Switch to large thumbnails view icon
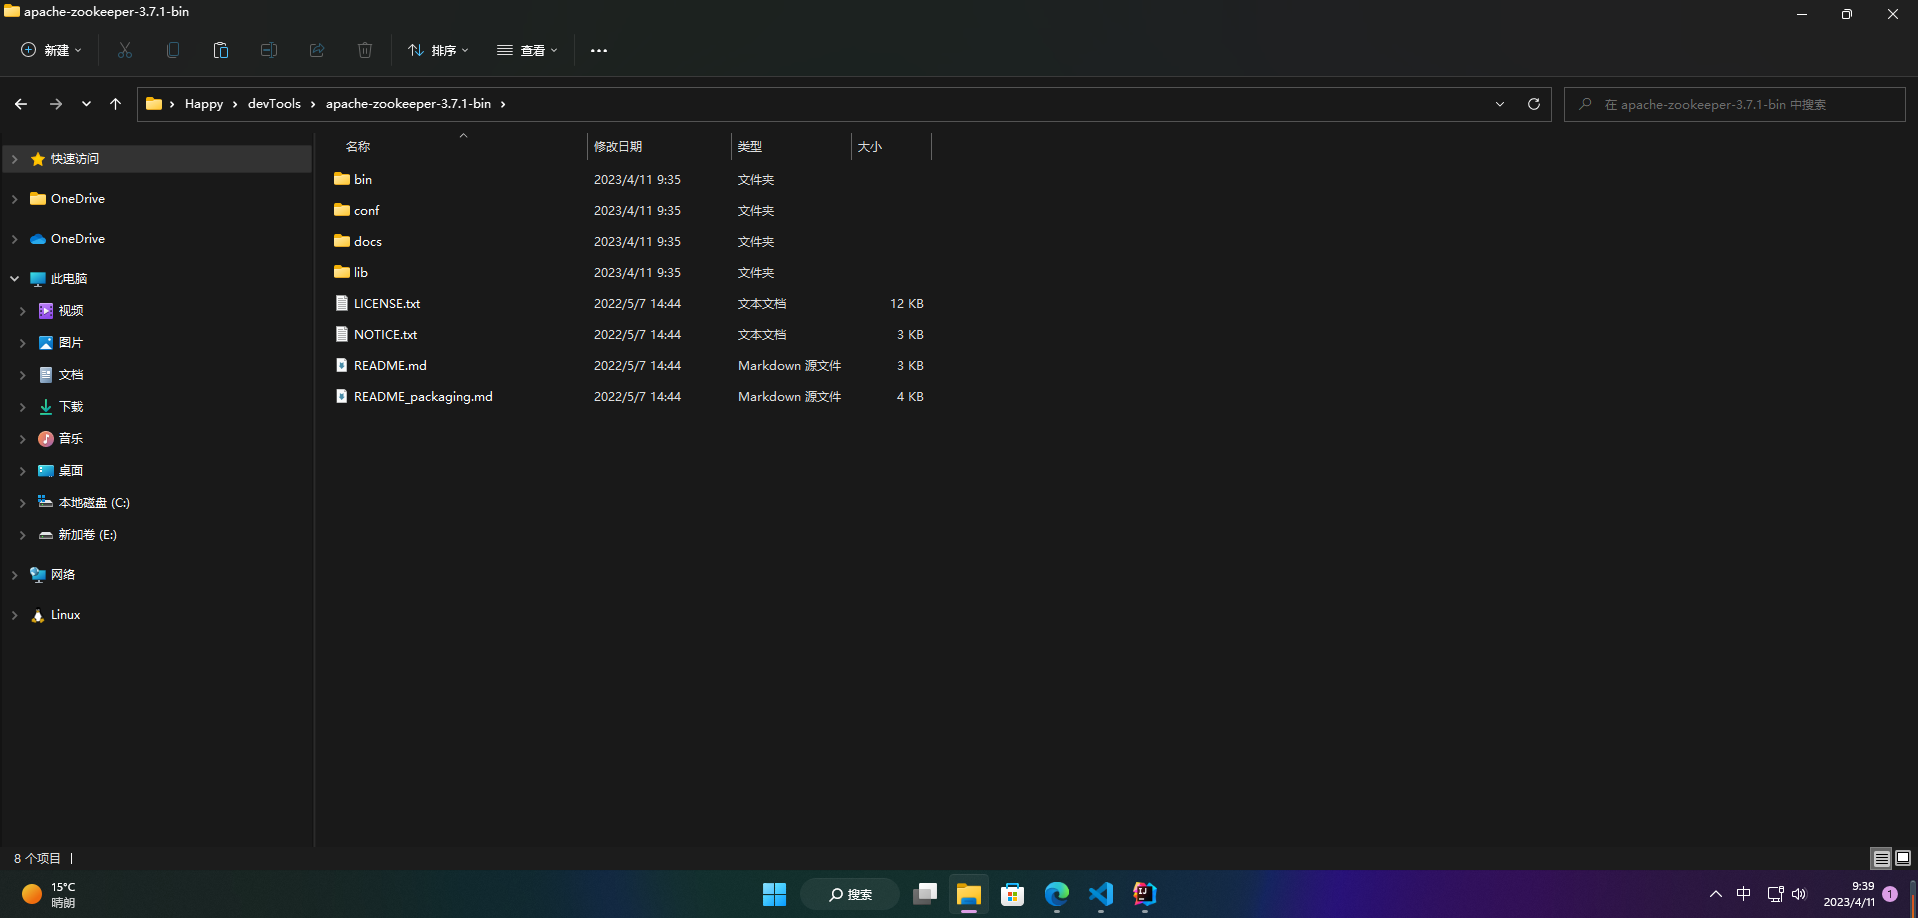Viewport: 1918px width, 918px height. click(1903, 858)
